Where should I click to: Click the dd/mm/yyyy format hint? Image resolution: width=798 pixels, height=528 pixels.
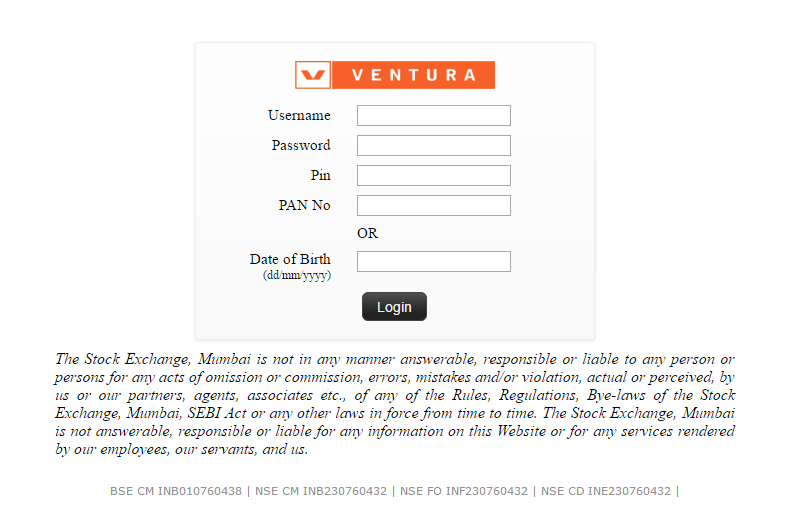point(297,275)
